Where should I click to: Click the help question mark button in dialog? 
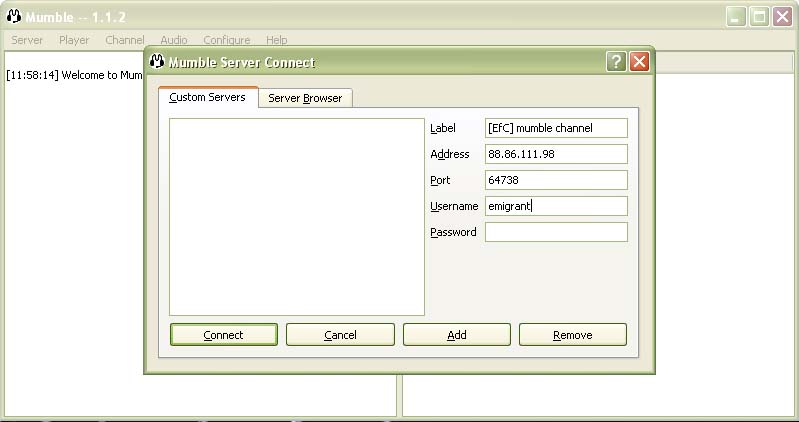[616, 62]
